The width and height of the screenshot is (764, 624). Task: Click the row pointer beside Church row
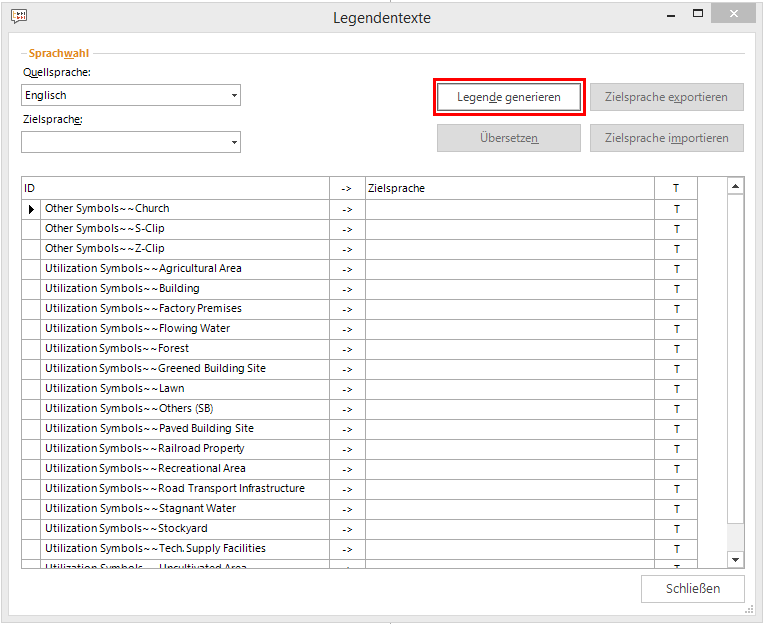31,209
